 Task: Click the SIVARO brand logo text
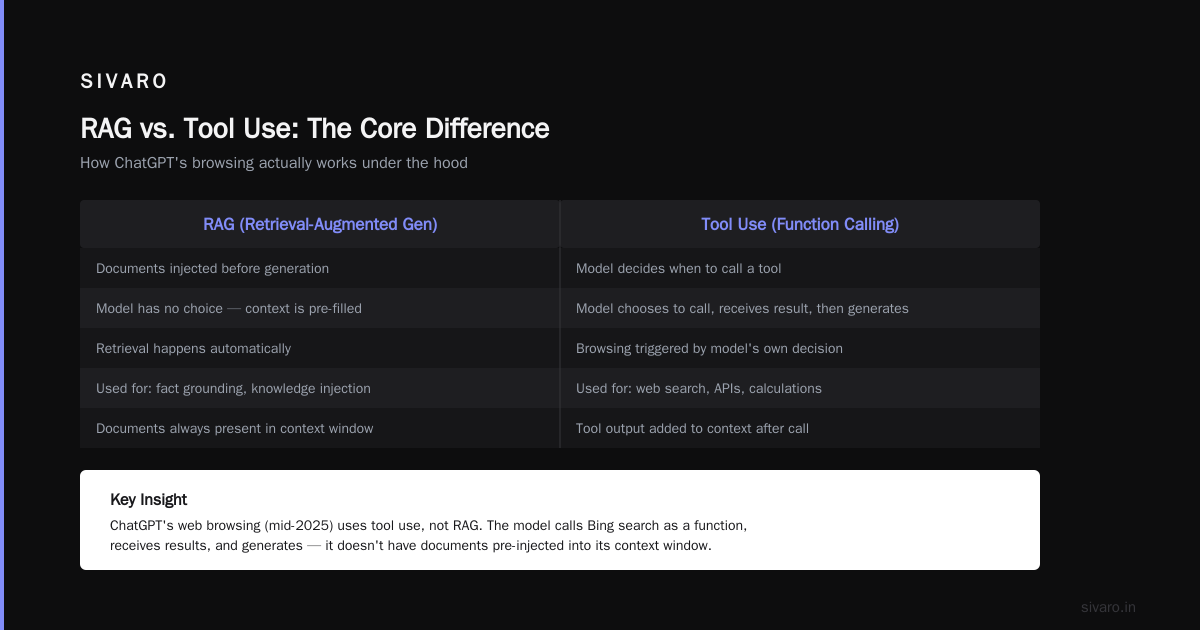[x=124, y=82]
